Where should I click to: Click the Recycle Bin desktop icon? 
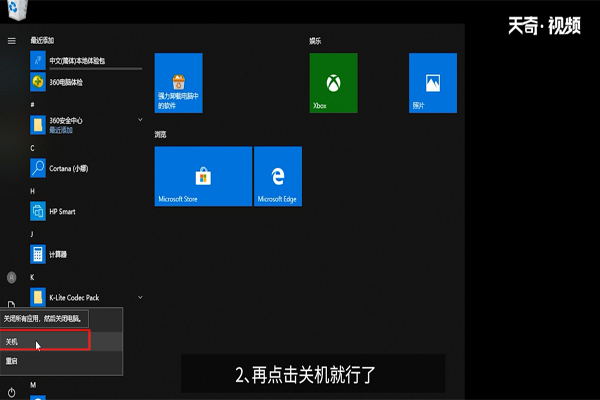16,9
